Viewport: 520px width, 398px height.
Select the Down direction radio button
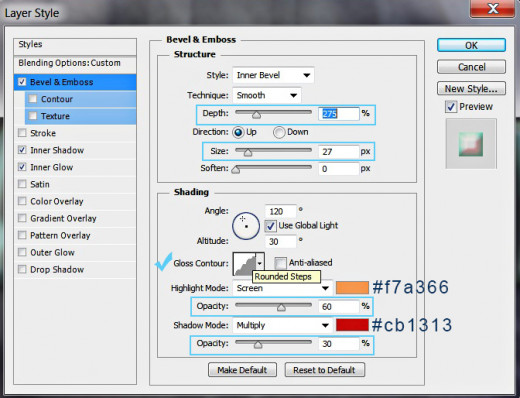[x=279, y=132]
